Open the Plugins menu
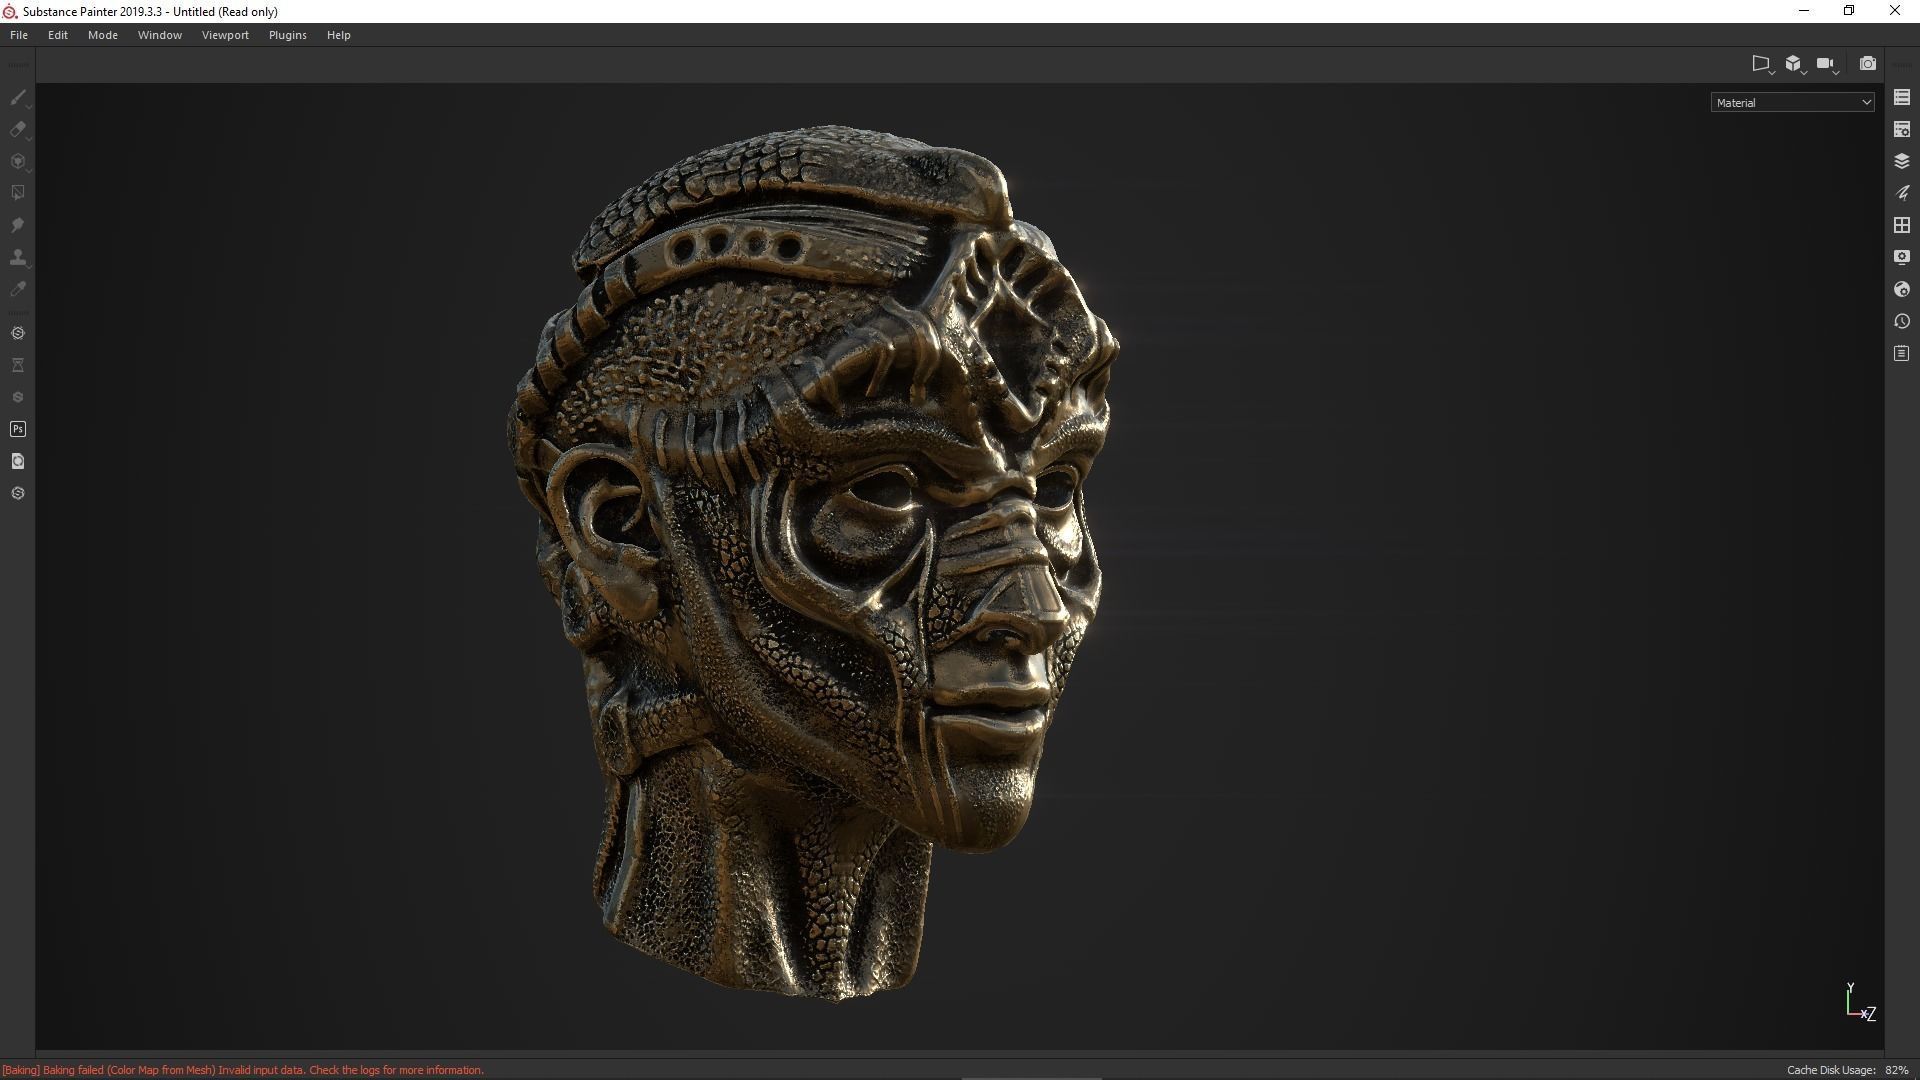Viewport: 1920px width, 1080px height. pos(288,35)
